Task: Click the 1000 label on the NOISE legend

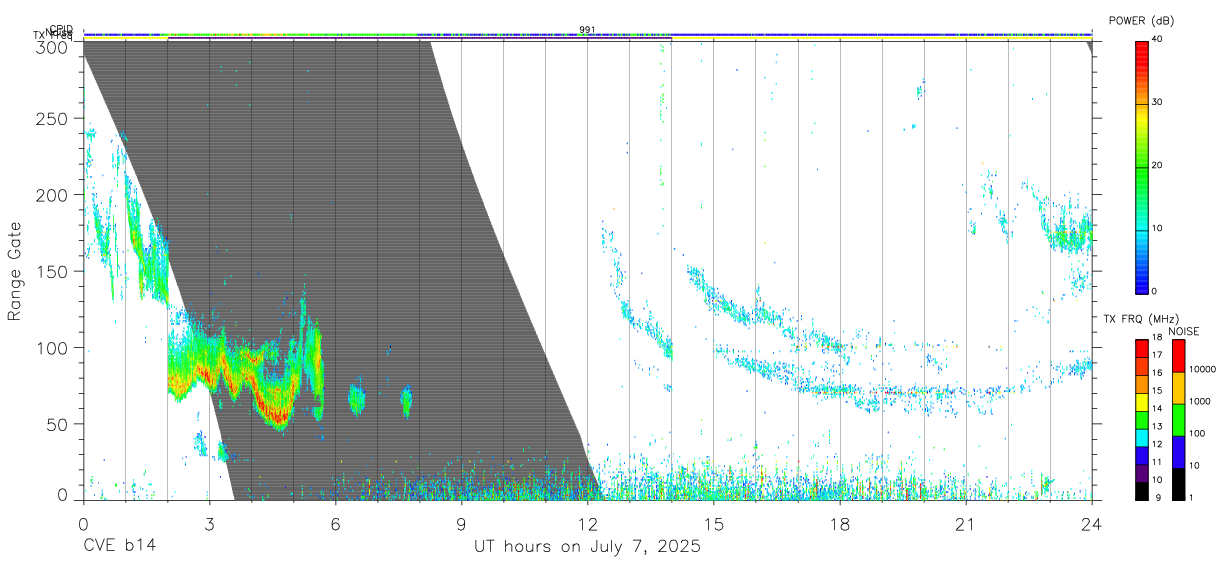Action: click(x=1200, y=402)
